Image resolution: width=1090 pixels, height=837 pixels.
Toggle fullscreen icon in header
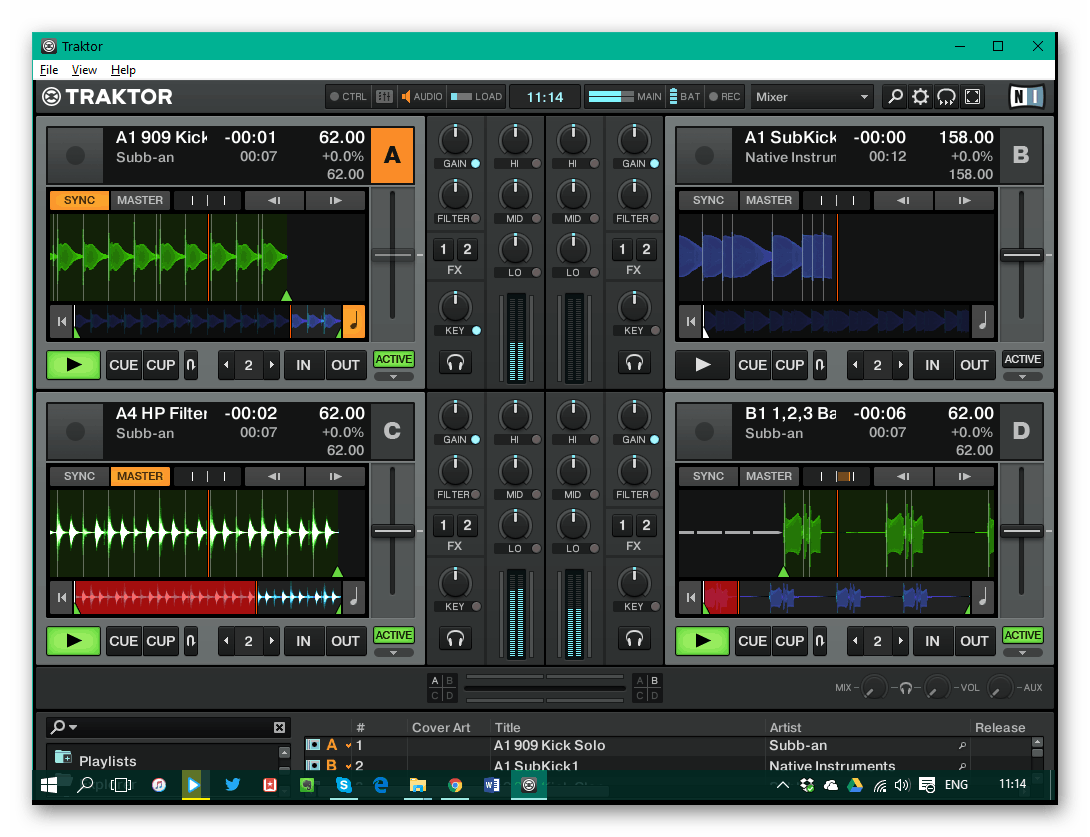pos(973,97)
